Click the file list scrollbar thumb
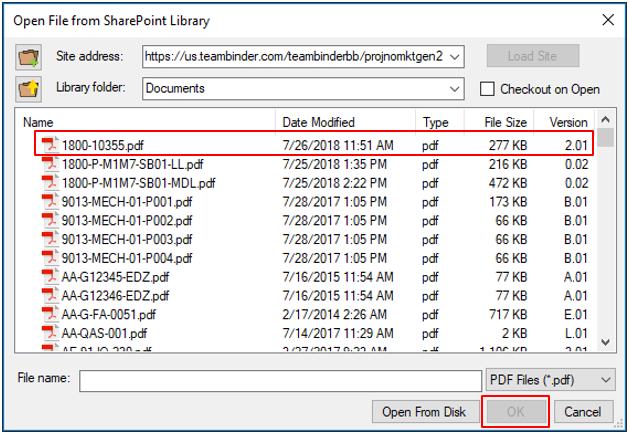 (x=605, y=138)
